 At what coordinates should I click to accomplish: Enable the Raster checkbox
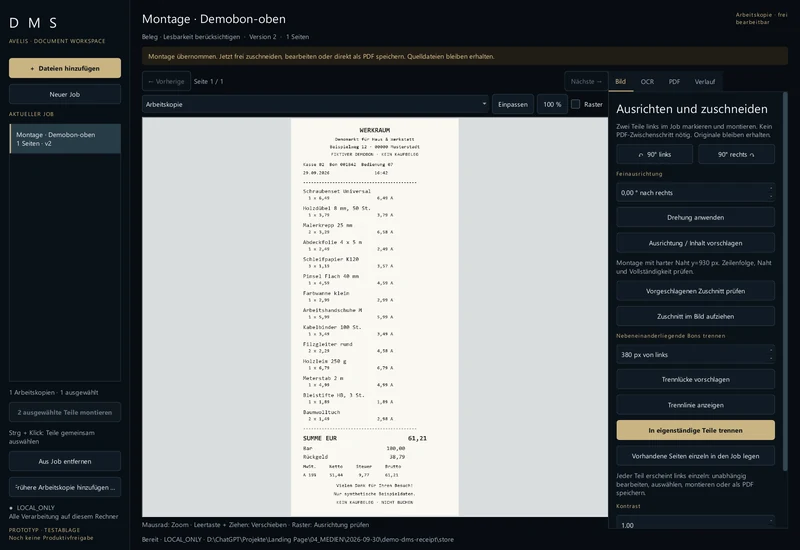click(576, 104)
